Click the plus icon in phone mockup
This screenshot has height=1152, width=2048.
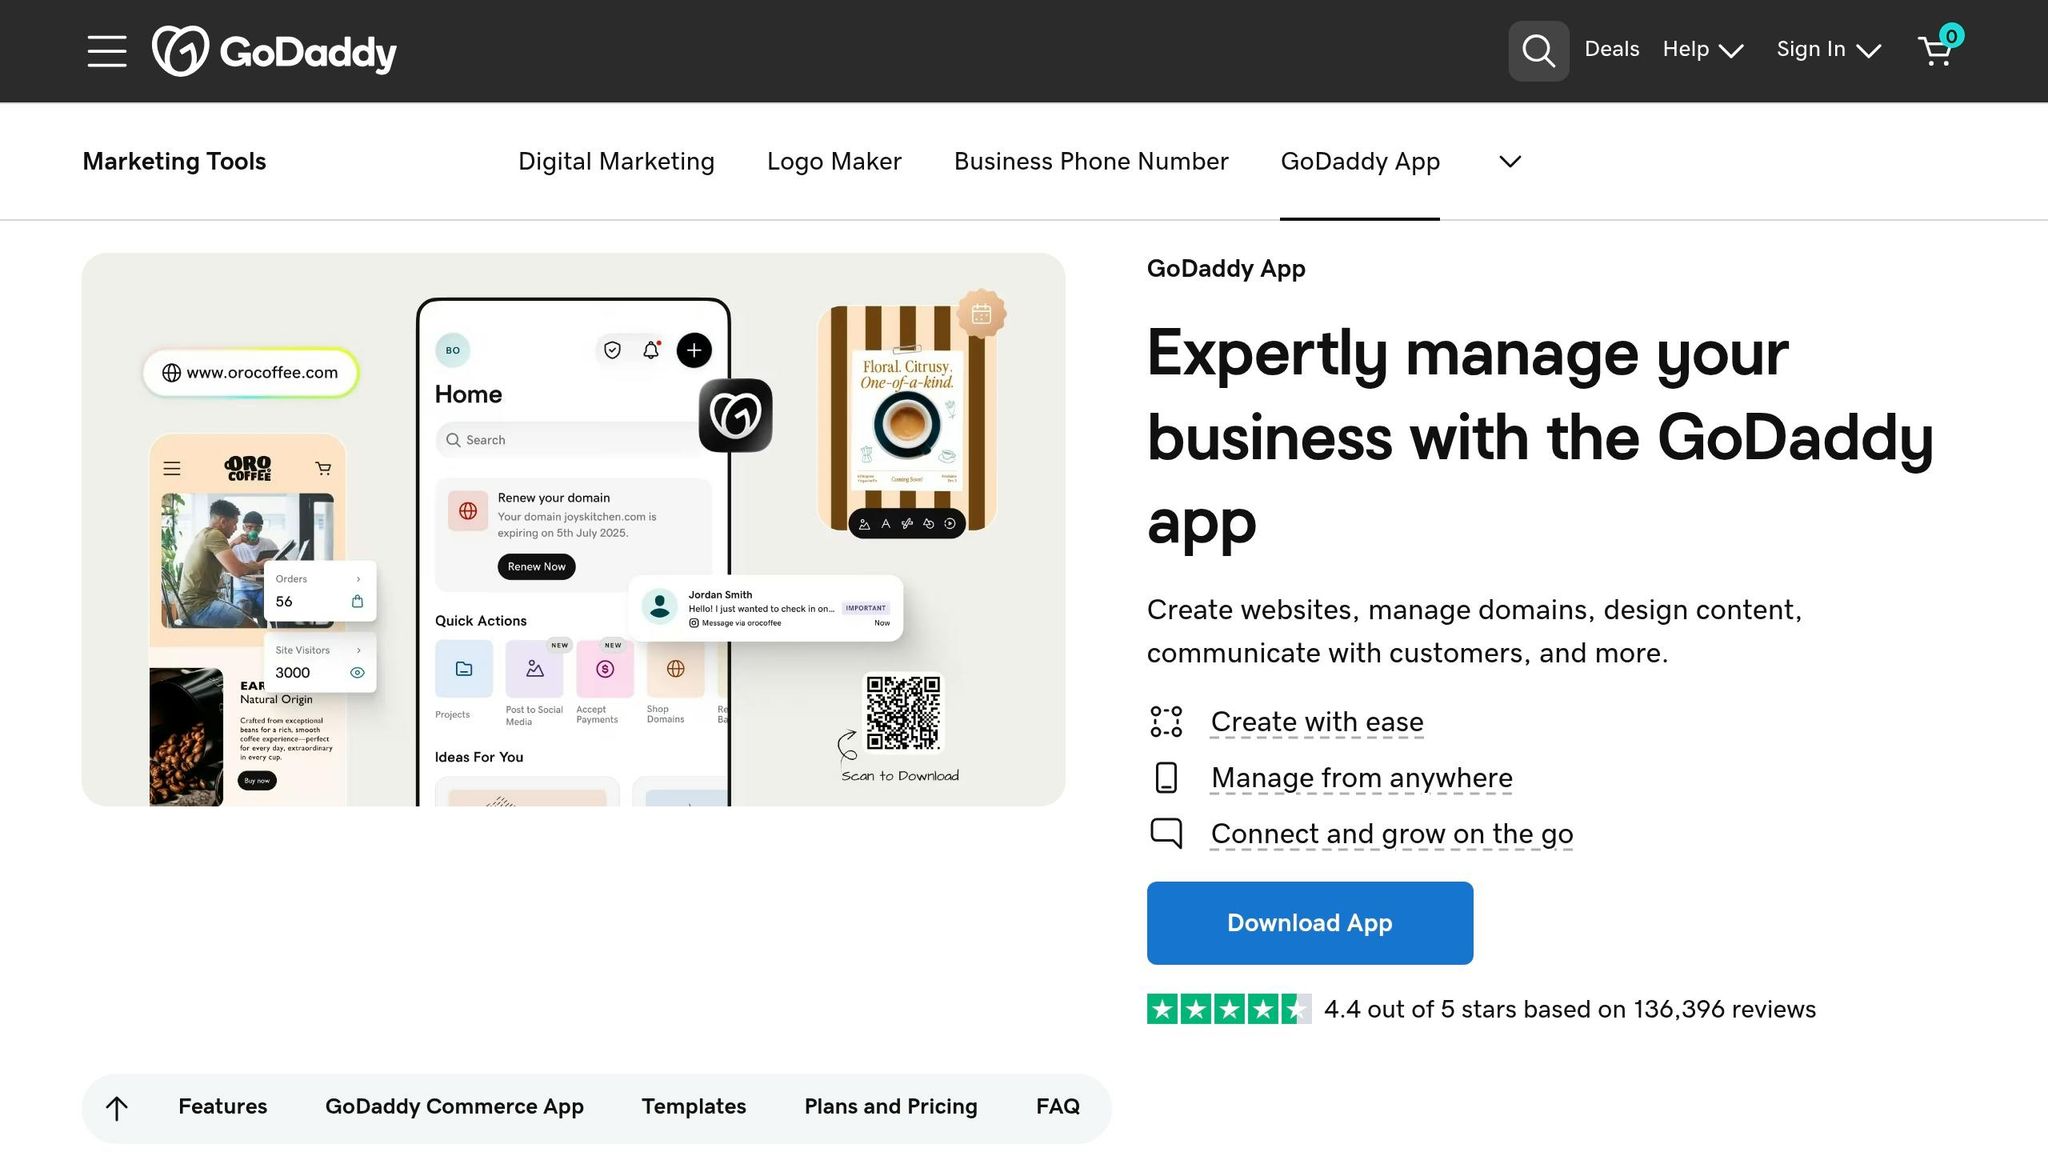(x=694, y=350)
